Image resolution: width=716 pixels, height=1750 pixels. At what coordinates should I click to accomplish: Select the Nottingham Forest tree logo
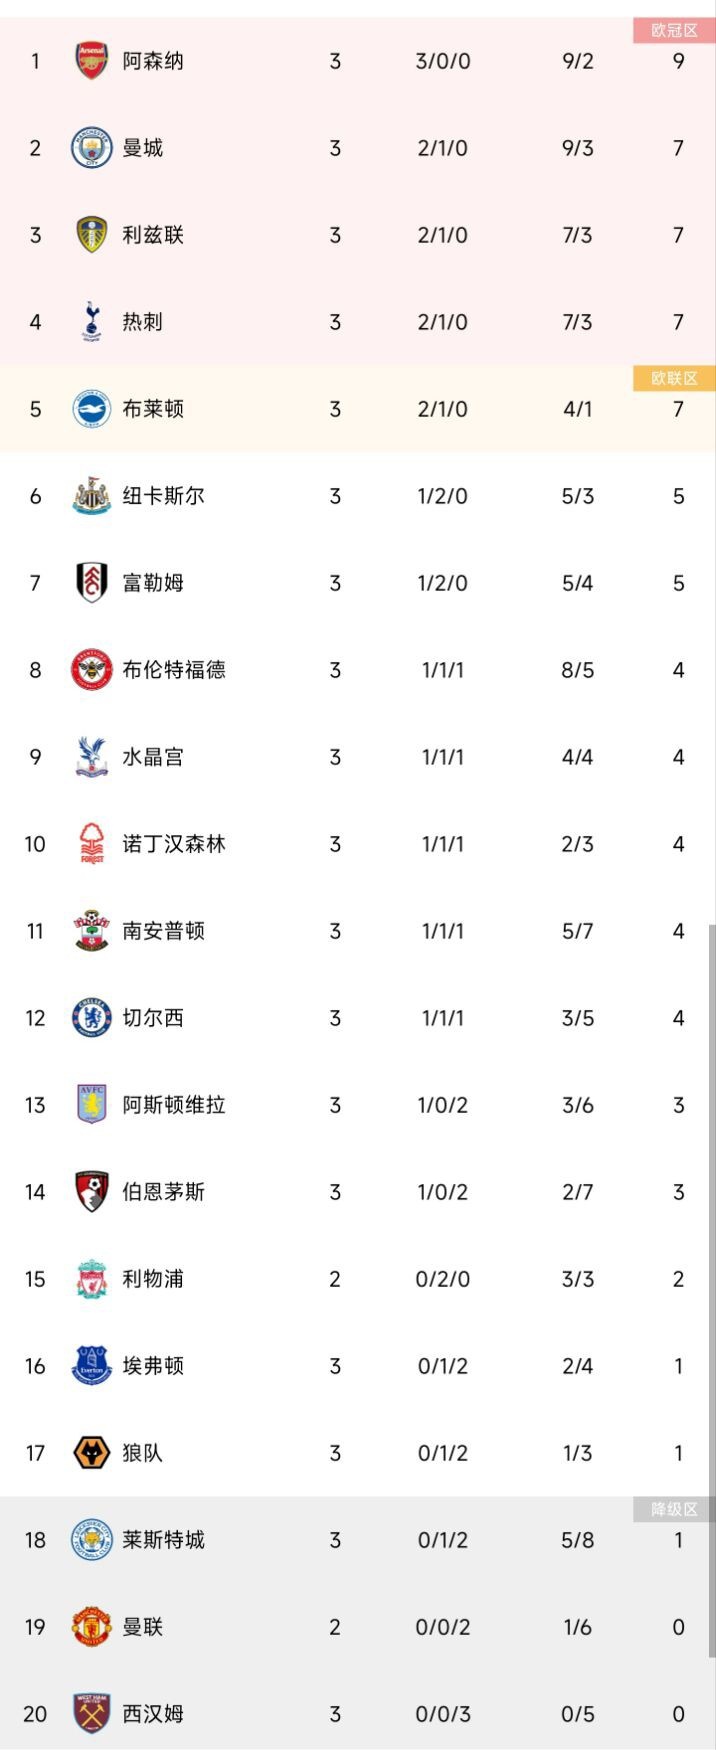pos(92,844)
